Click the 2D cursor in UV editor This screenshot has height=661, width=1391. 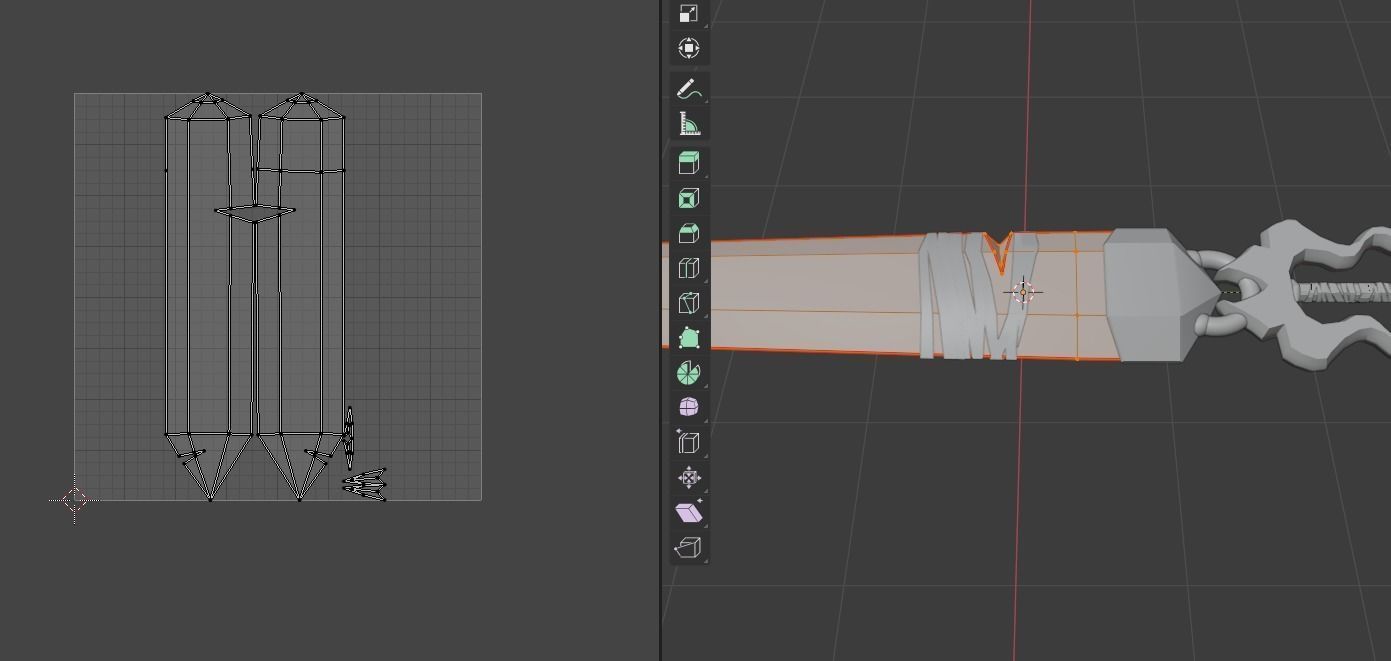point(75,499)
